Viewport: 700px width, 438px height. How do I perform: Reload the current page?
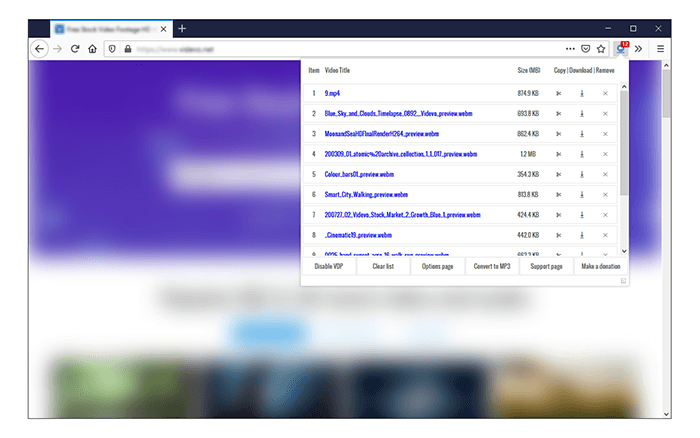coord(75,49)
